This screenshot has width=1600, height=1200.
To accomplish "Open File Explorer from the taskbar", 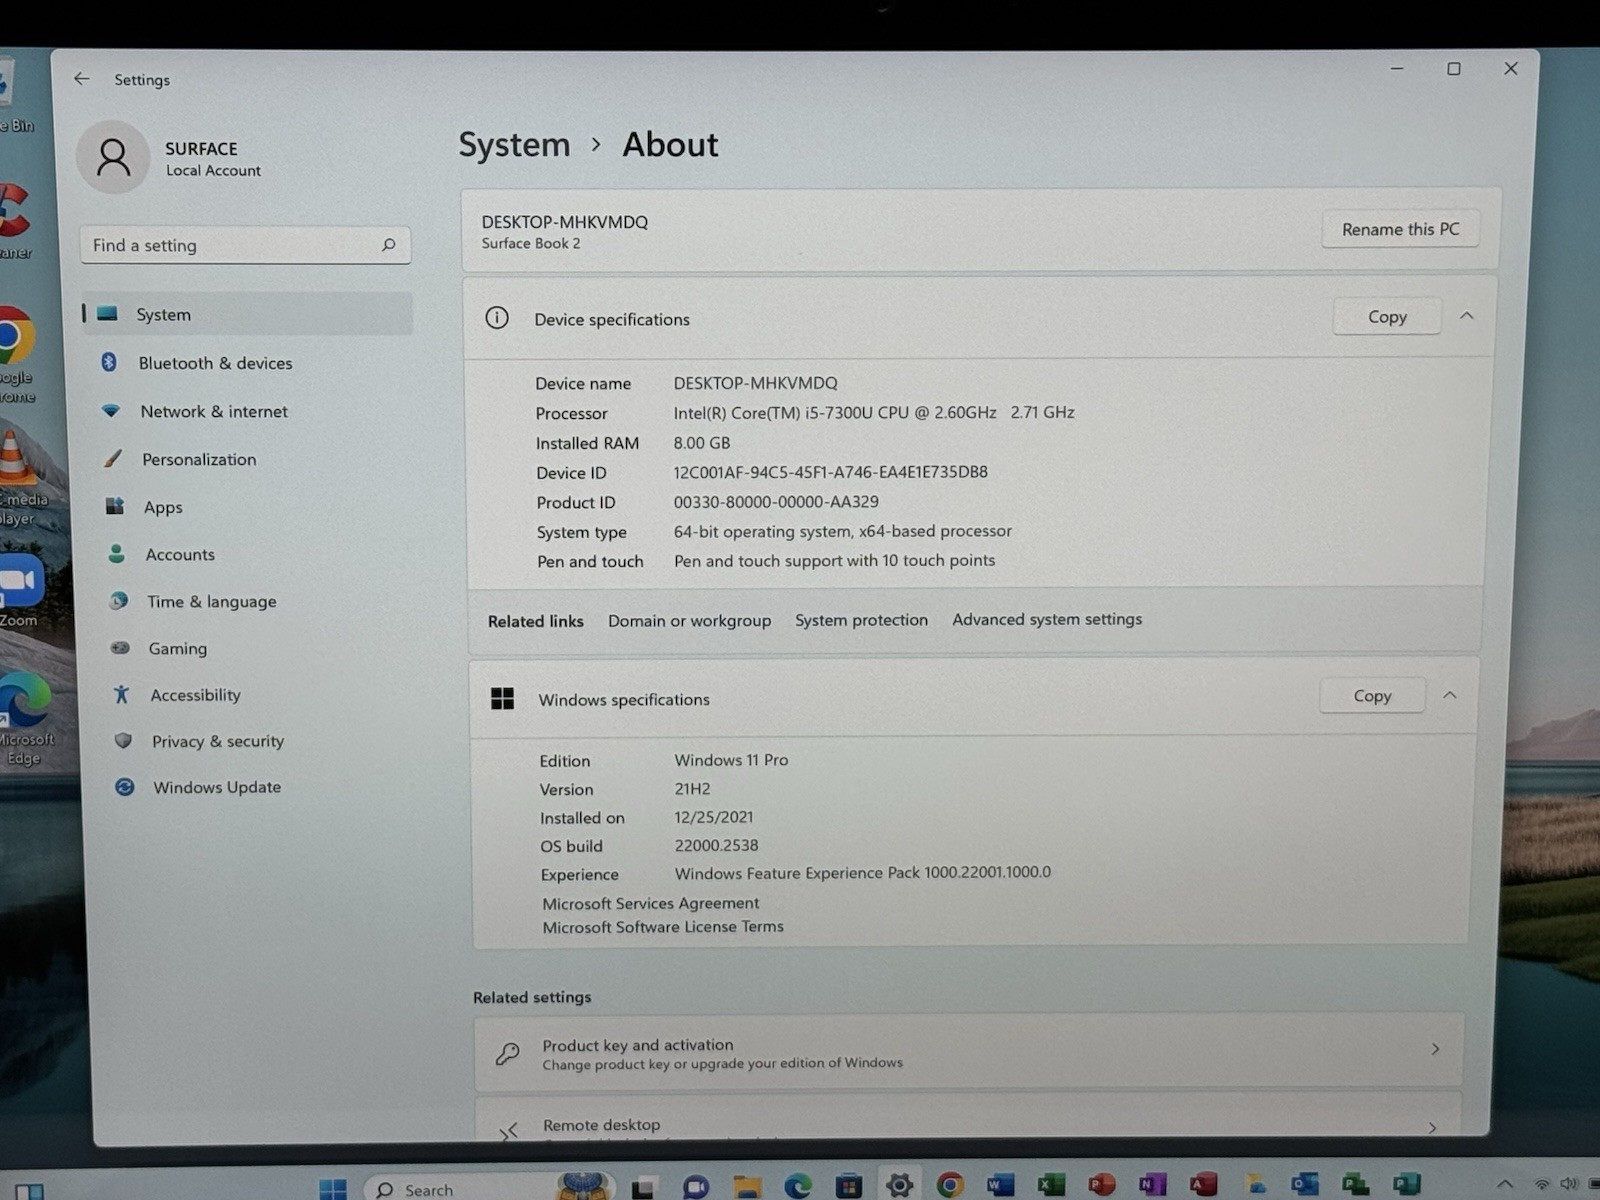I will point(746,1187).
